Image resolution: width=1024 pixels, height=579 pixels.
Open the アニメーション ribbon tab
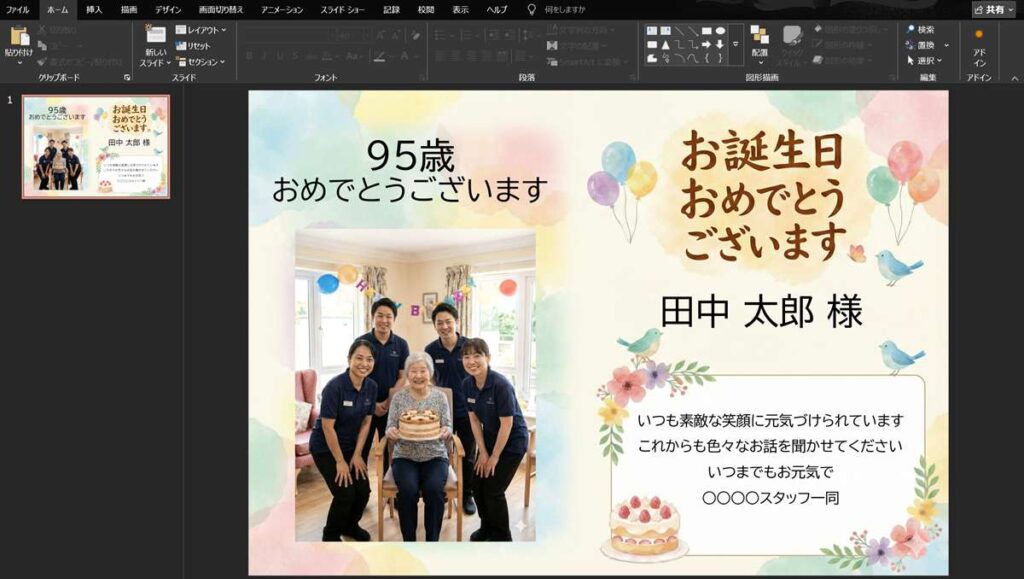click(x=282, y=9)
